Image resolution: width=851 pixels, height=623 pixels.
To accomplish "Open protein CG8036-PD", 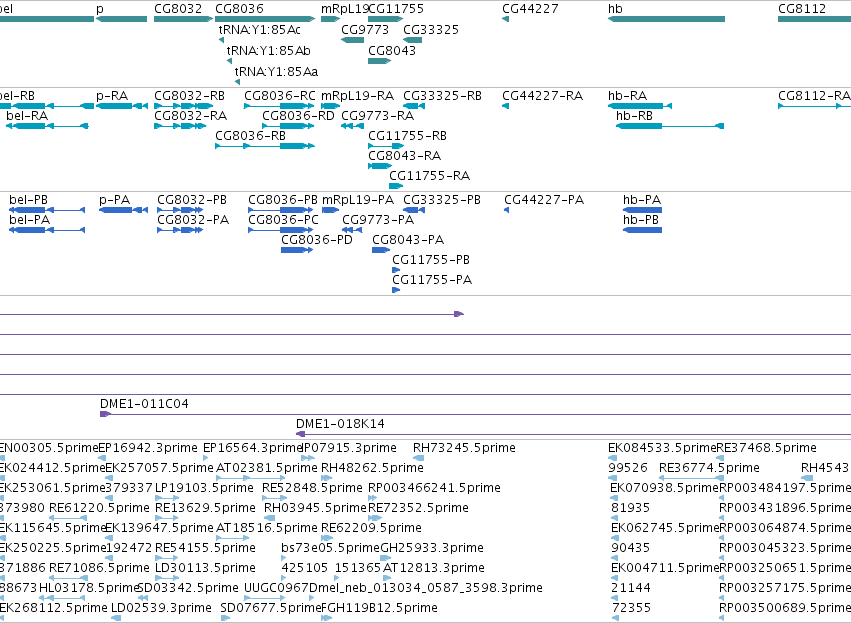I will (297, 250).
